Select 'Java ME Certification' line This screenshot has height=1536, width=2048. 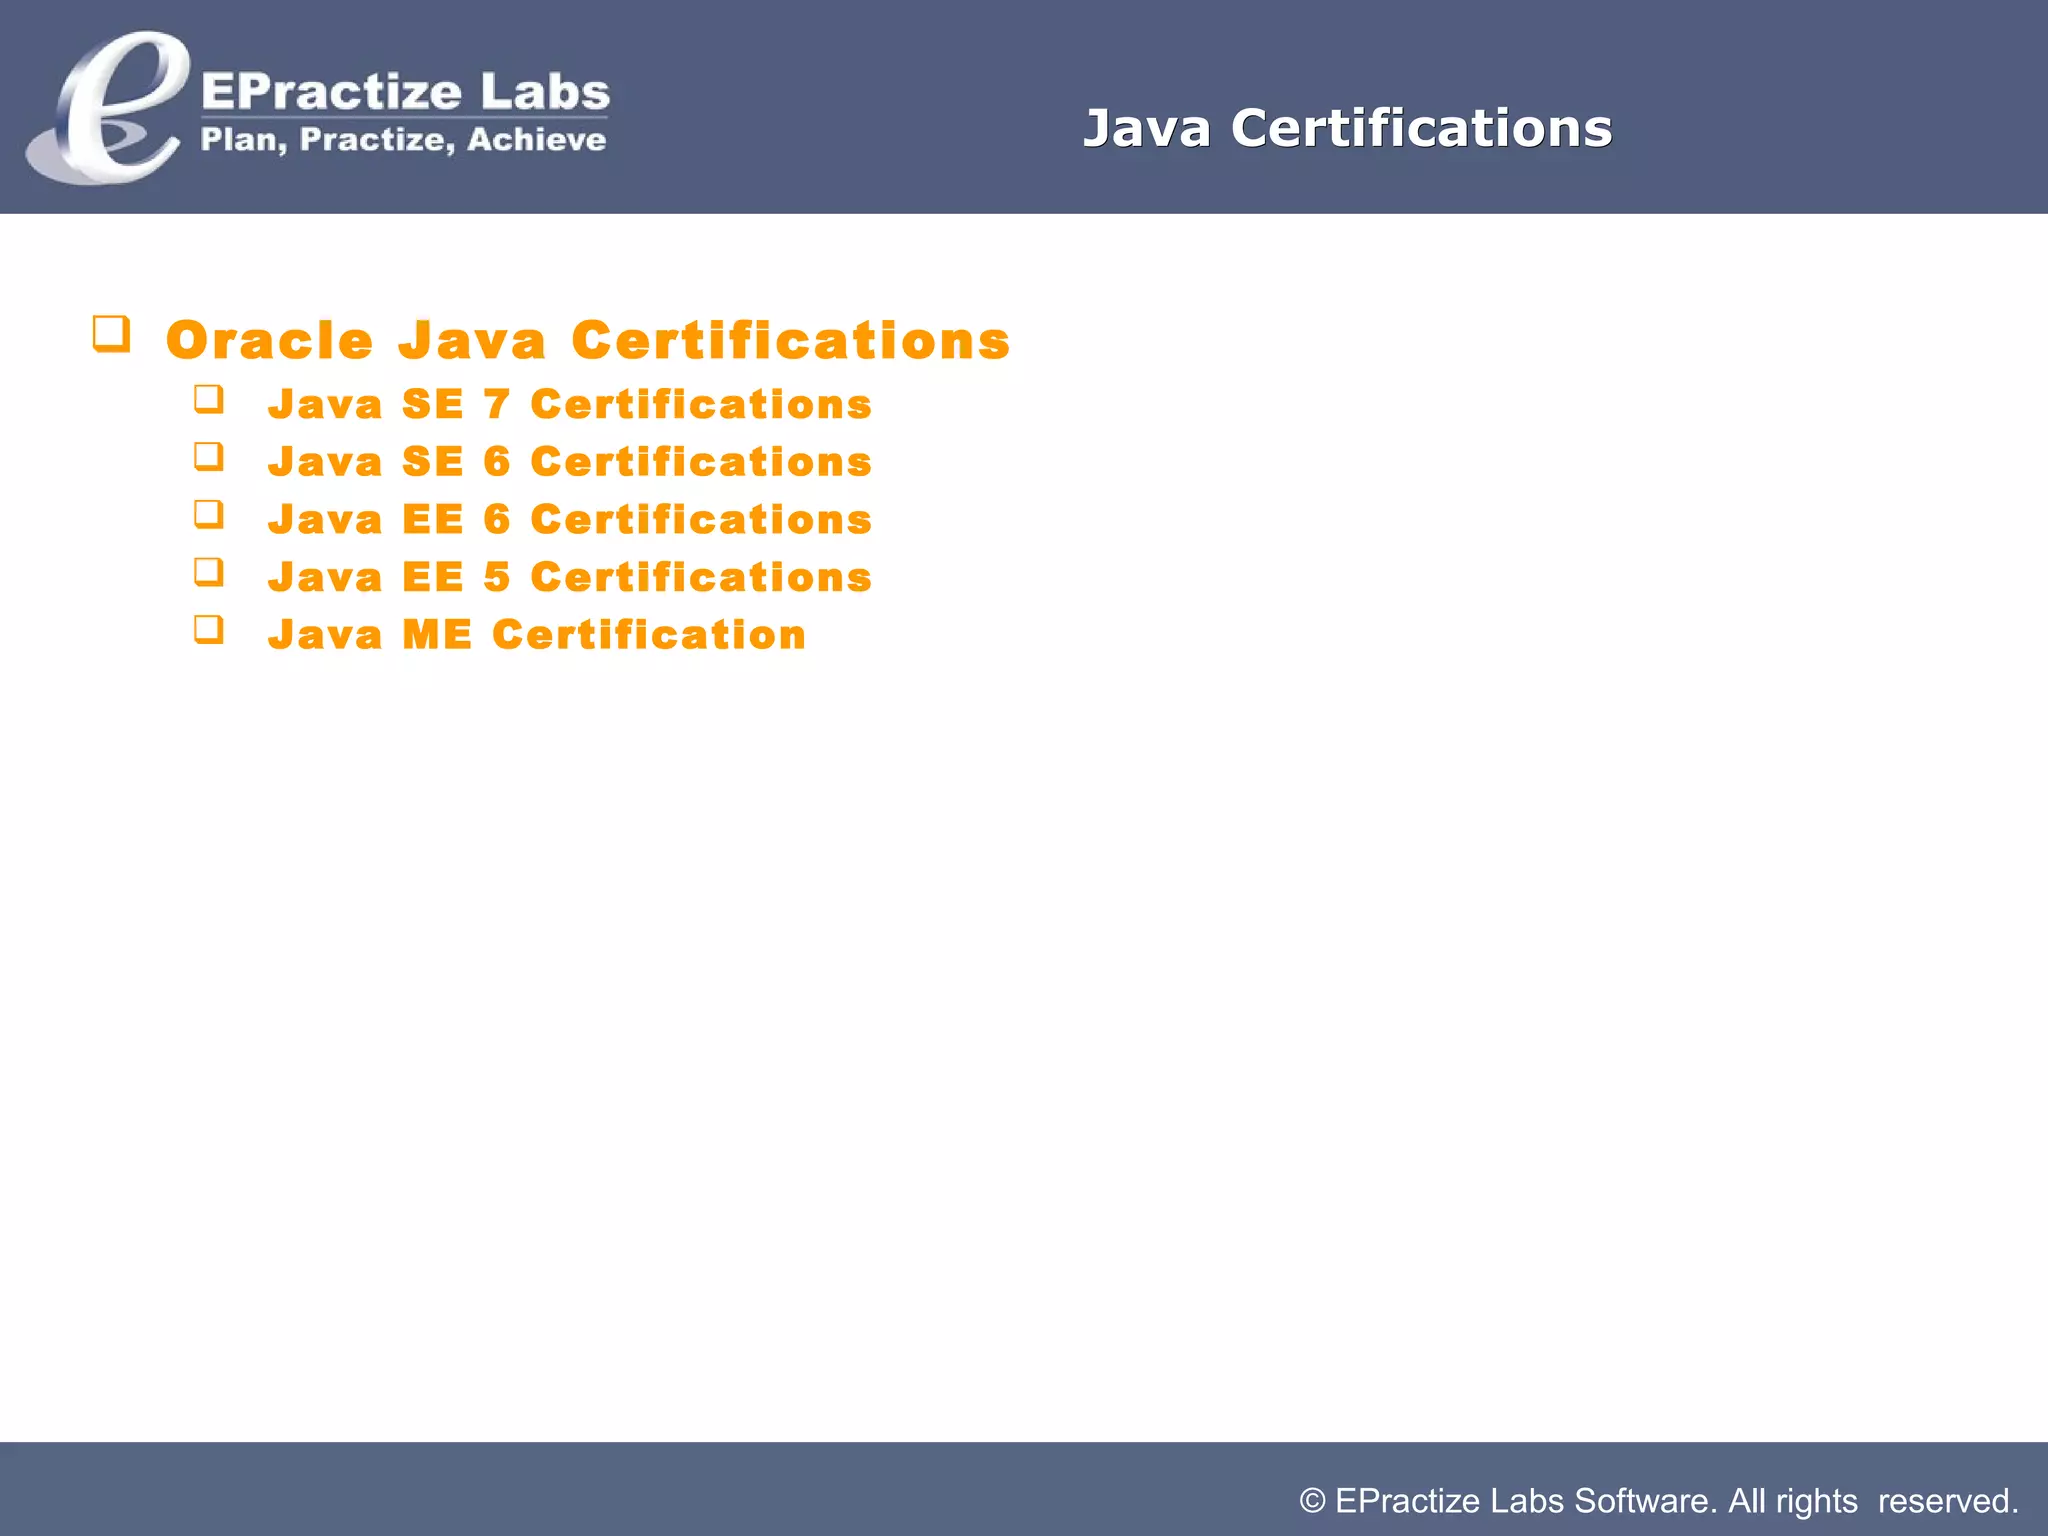coord(537,634)
